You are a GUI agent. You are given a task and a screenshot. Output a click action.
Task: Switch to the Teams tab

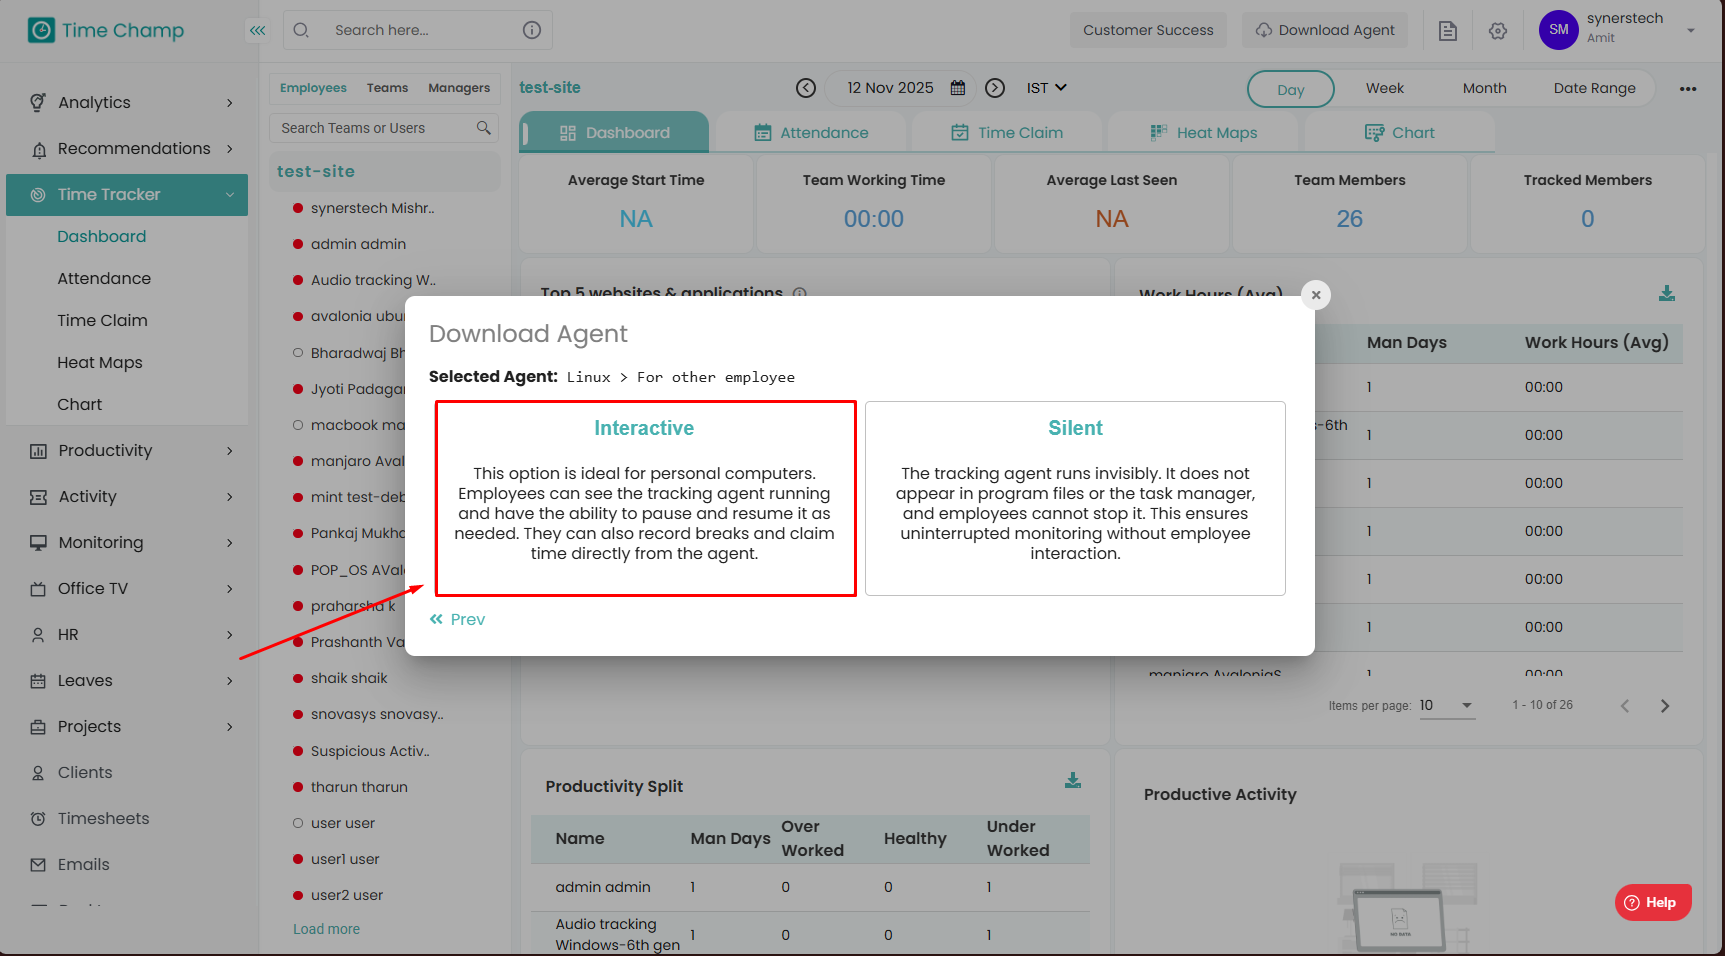pyautogui.click(x=387, y=88)
